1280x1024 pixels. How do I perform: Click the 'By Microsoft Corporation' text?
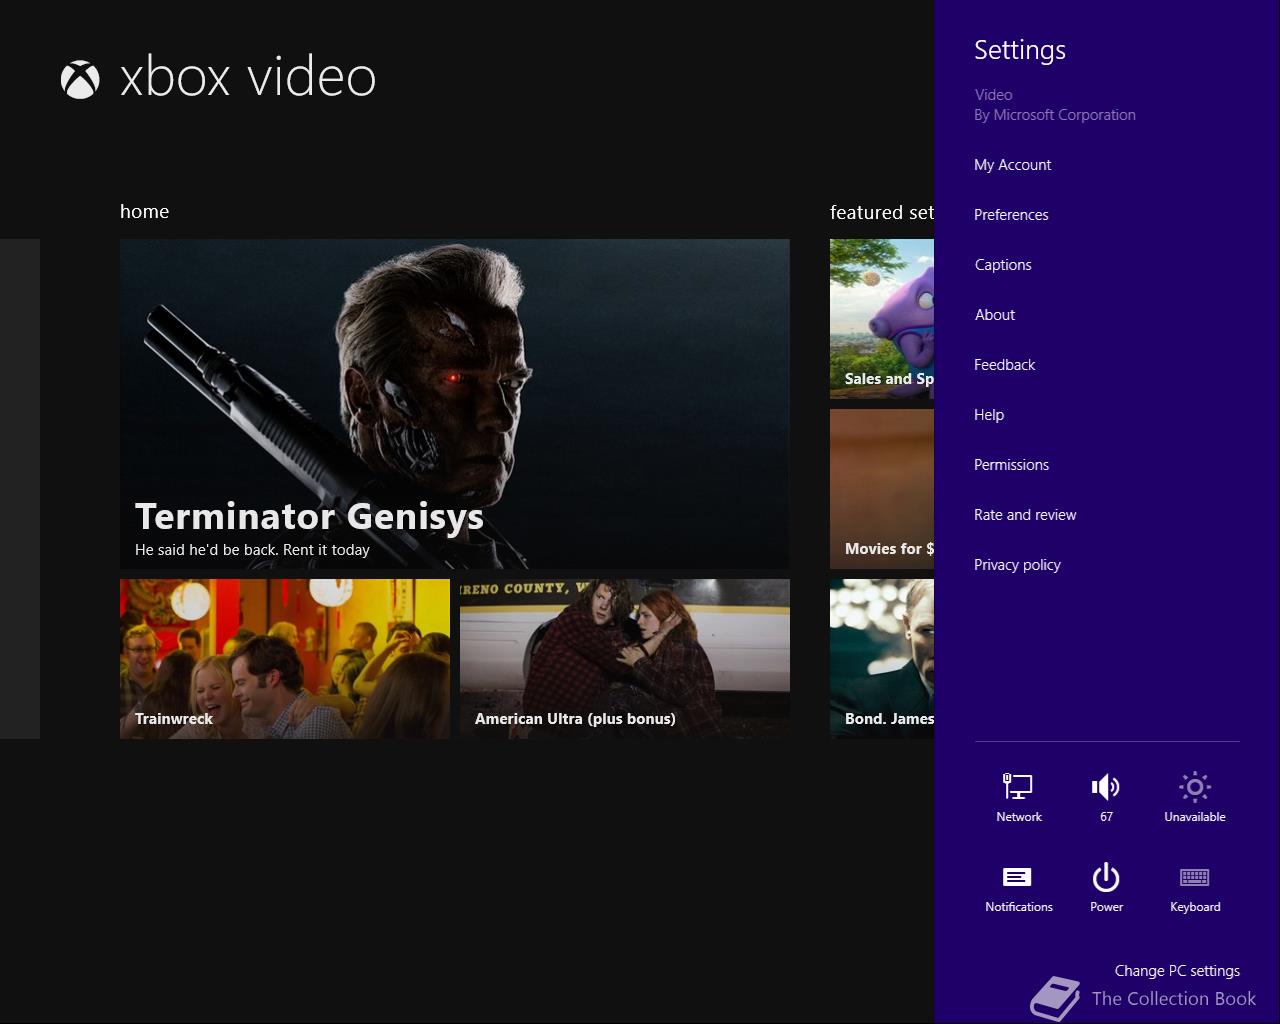point(1055,115)
